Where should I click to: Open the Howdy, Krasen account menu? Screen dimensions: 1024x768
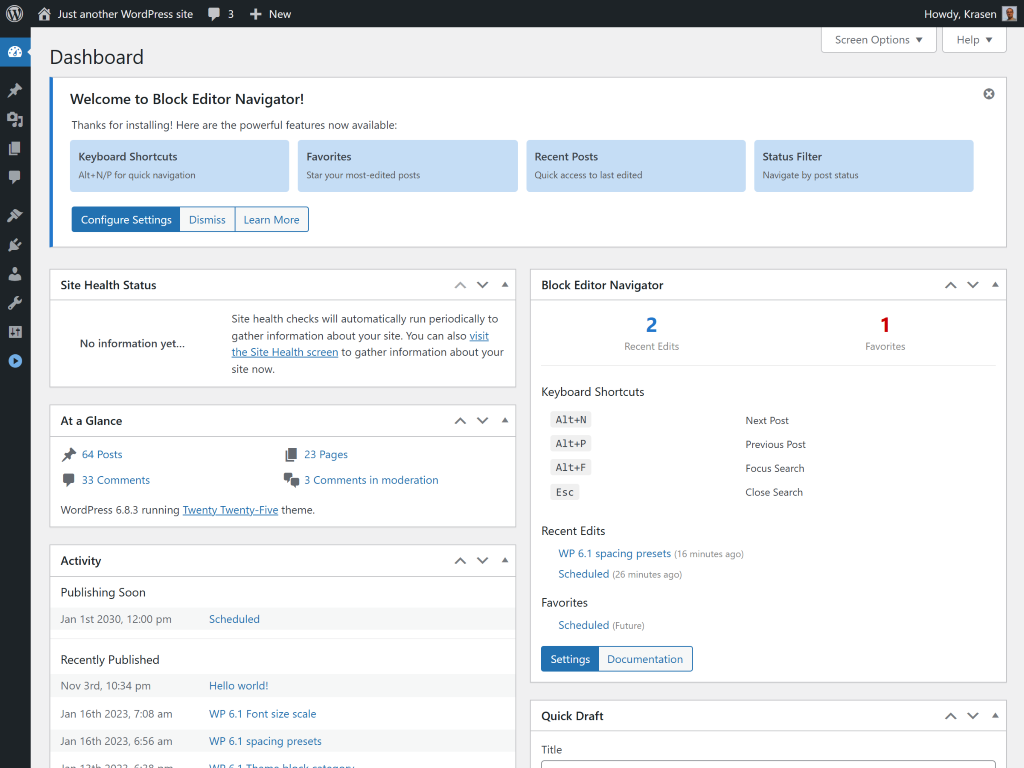point(970,14)
